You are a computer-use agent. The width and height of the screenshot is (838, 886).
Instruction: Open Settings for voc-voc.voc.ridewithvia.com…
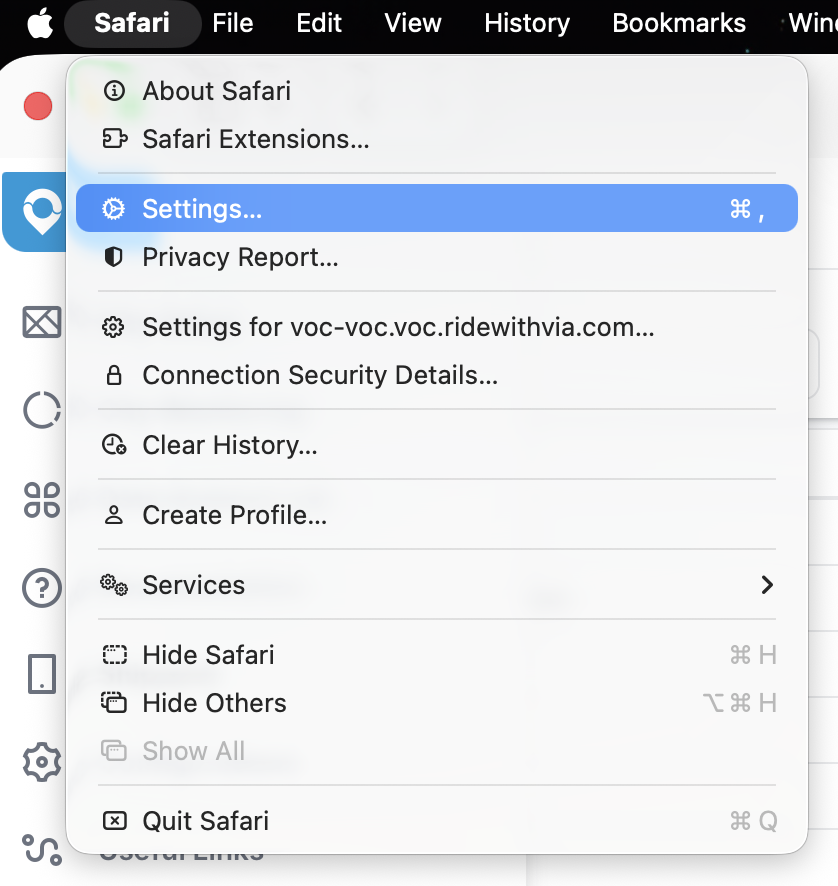(437, 327)
